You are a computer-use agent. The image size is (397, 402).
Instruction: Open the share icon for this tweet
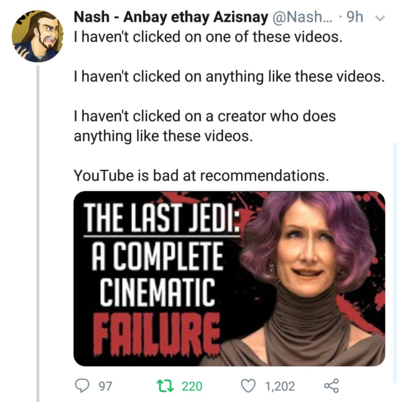click(331, 386)
